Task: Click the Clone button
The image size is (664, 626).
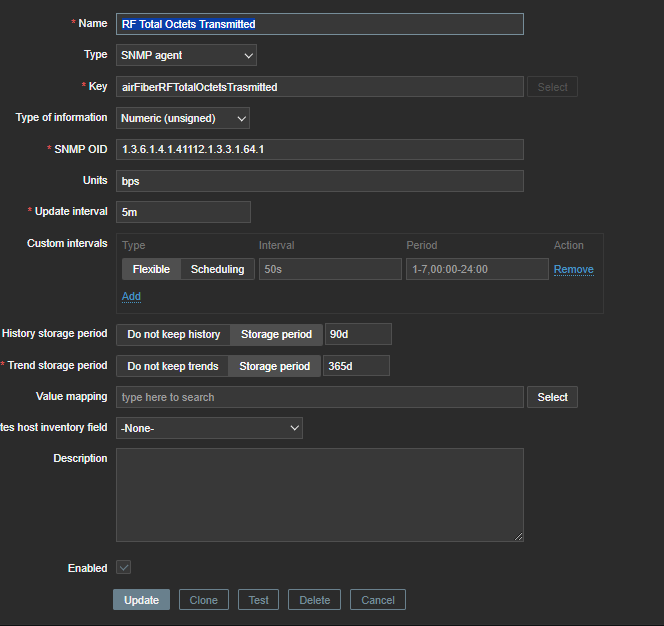Action: [203, 600]
